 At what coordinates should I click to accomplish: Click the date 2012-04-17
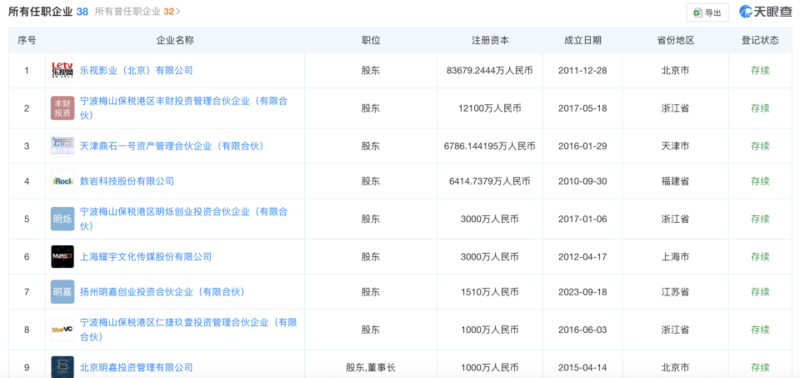583,257
